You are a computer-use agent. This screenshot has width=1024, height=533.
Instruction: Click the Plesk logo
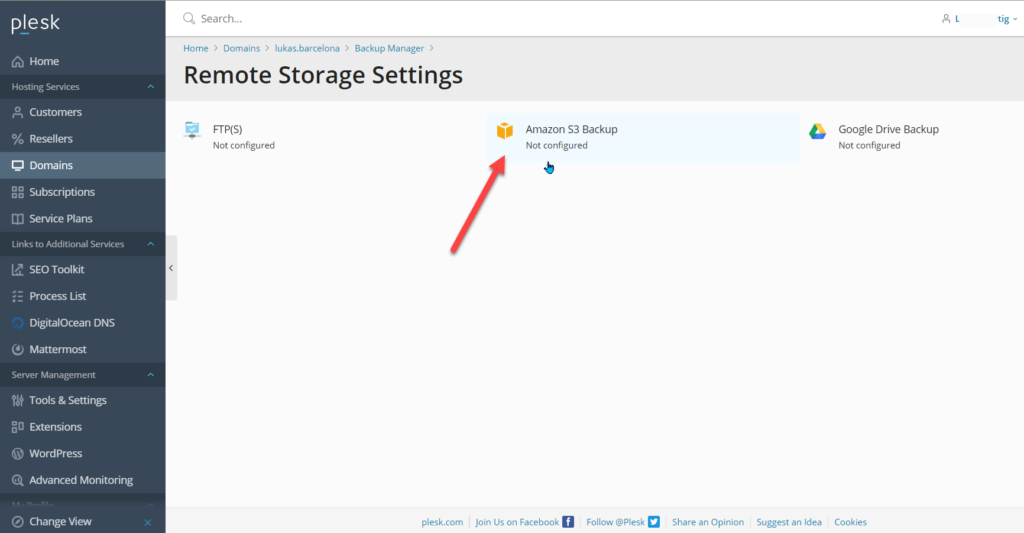pos(35,24)
